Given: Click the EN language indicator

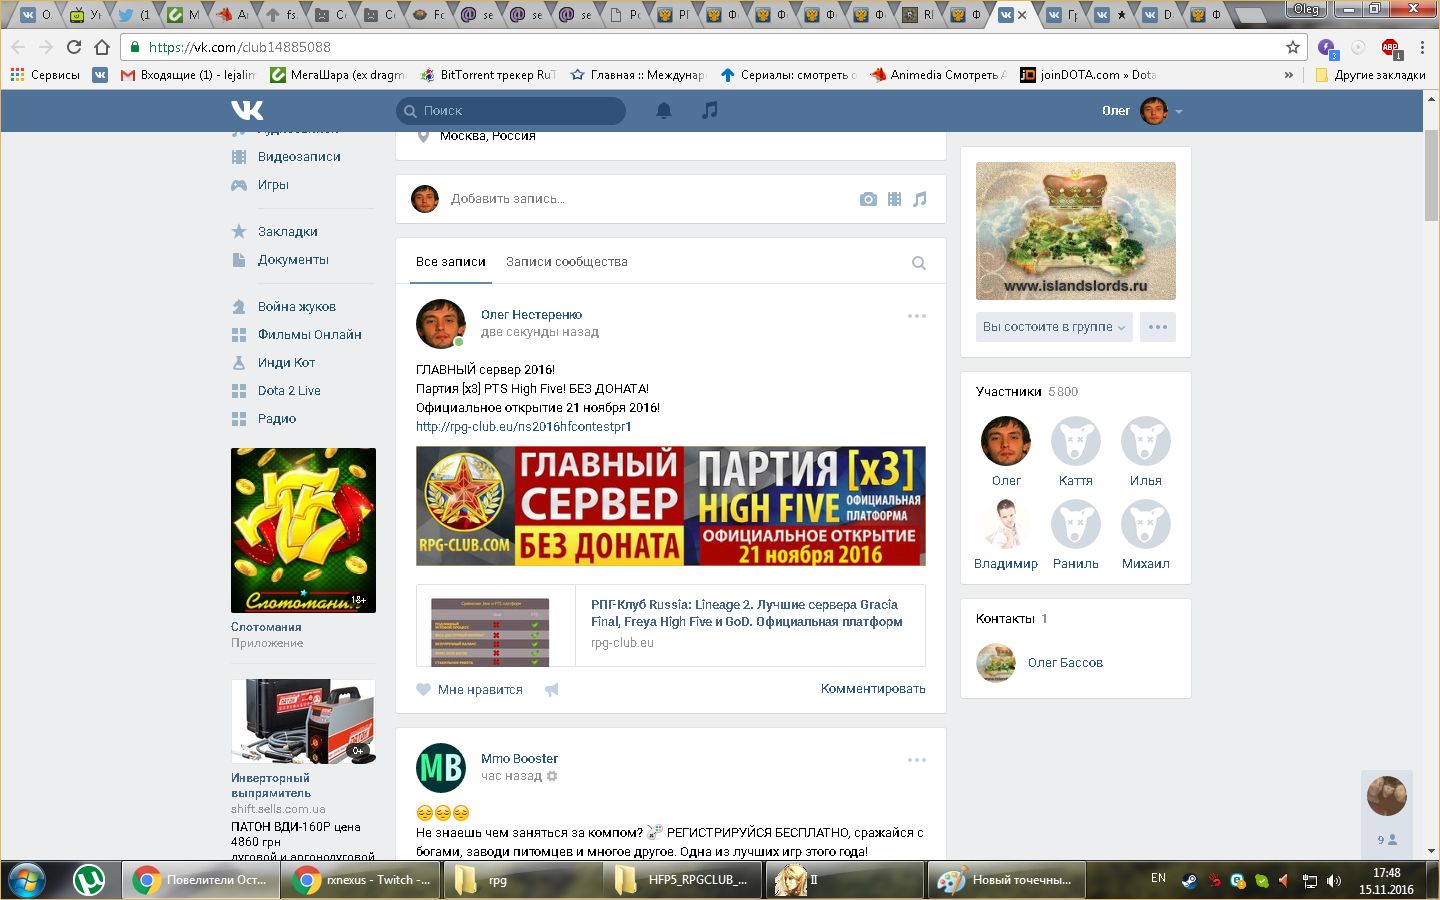Looking at the screenshot, I should (1158, 878).
